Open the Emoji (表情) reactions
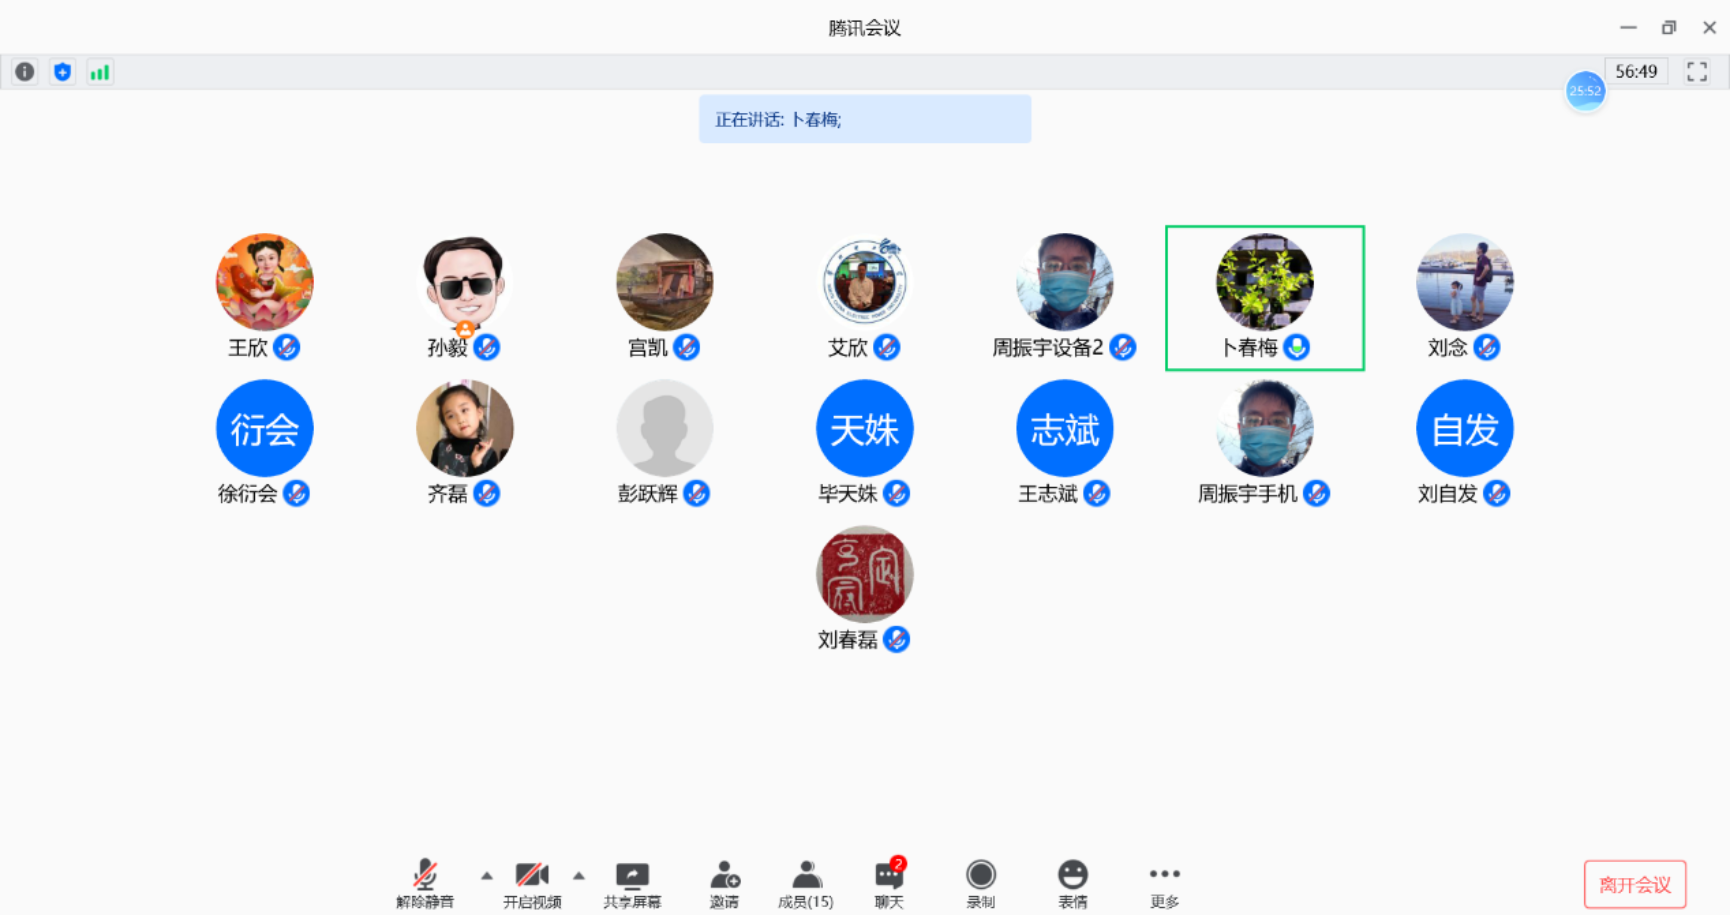Viewport: 1731px width, 915px height. click(1072, 884)
